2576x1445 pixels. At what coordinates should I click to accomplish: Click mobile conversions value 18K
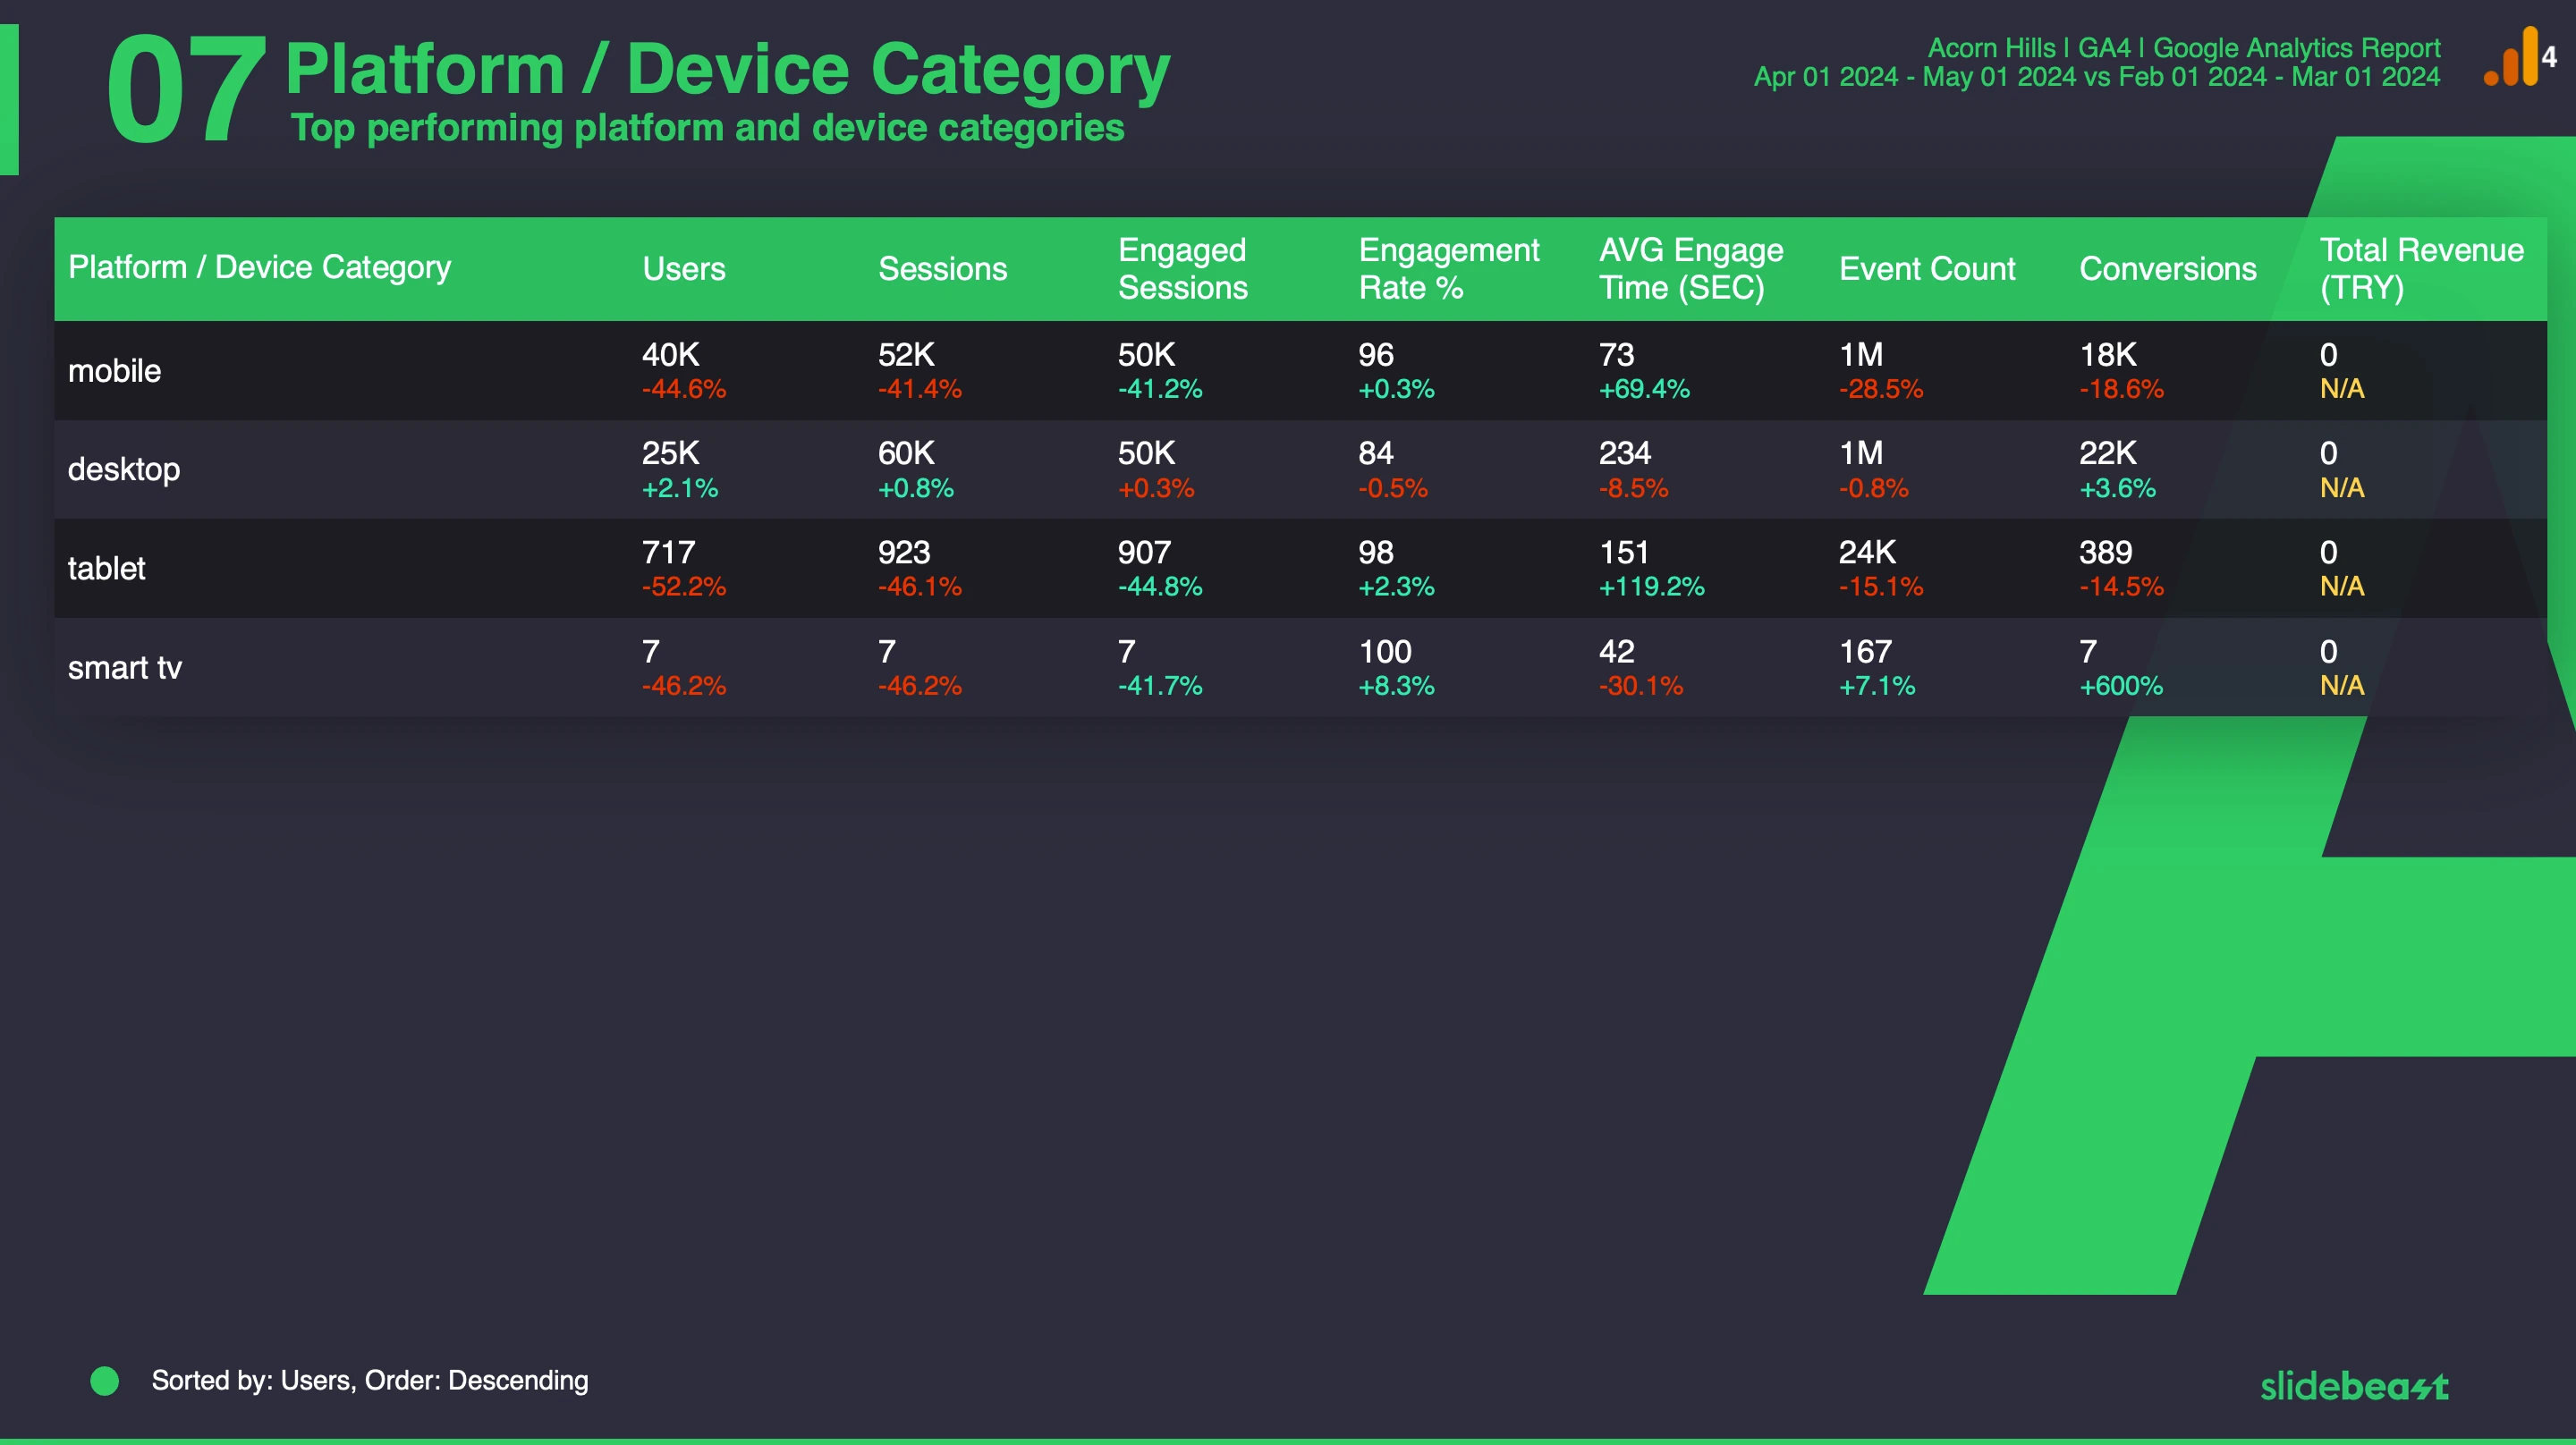pos(2108,354)
